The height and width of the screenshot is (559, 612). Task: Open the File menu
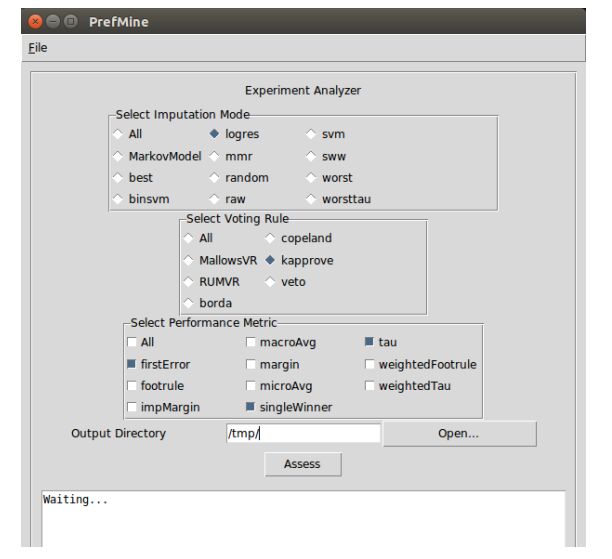point(37,47)
